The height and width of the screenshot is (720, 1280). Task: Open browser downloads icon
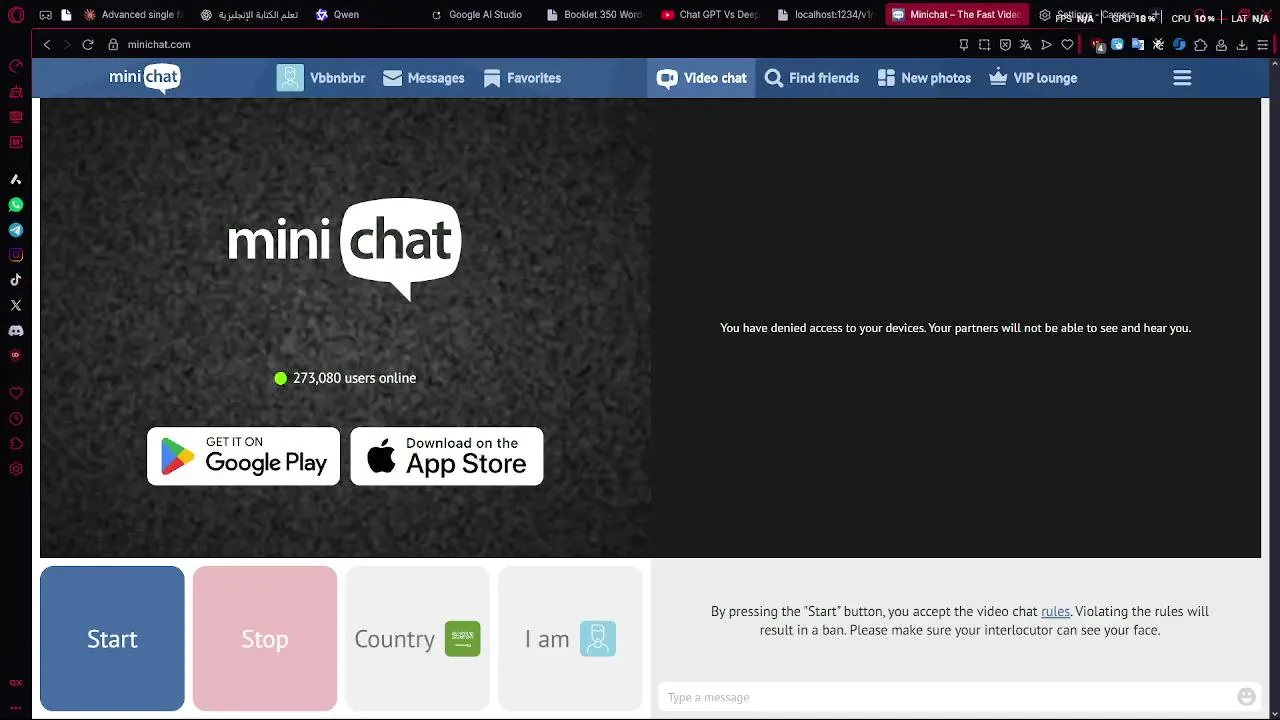1242,44
